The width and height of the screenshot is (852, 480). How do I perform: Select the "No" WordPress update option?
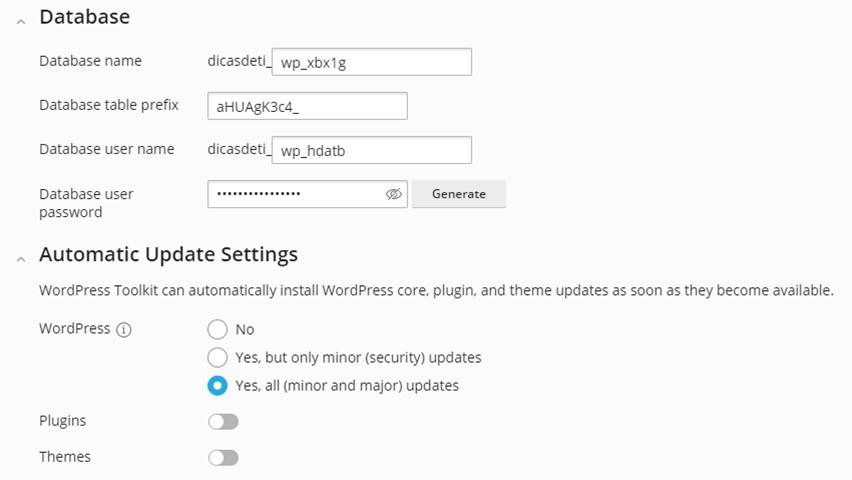pyautogui.click(x=217, y=329)
